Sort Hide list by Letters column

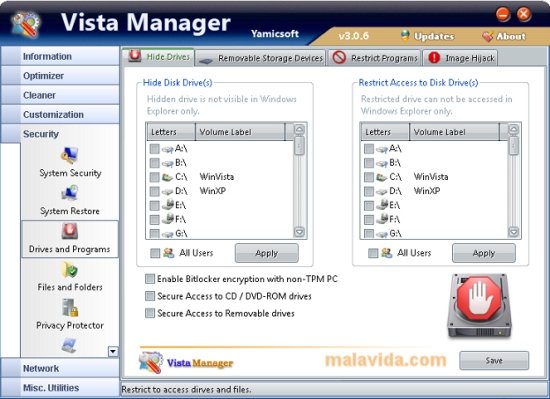[171, 132]
